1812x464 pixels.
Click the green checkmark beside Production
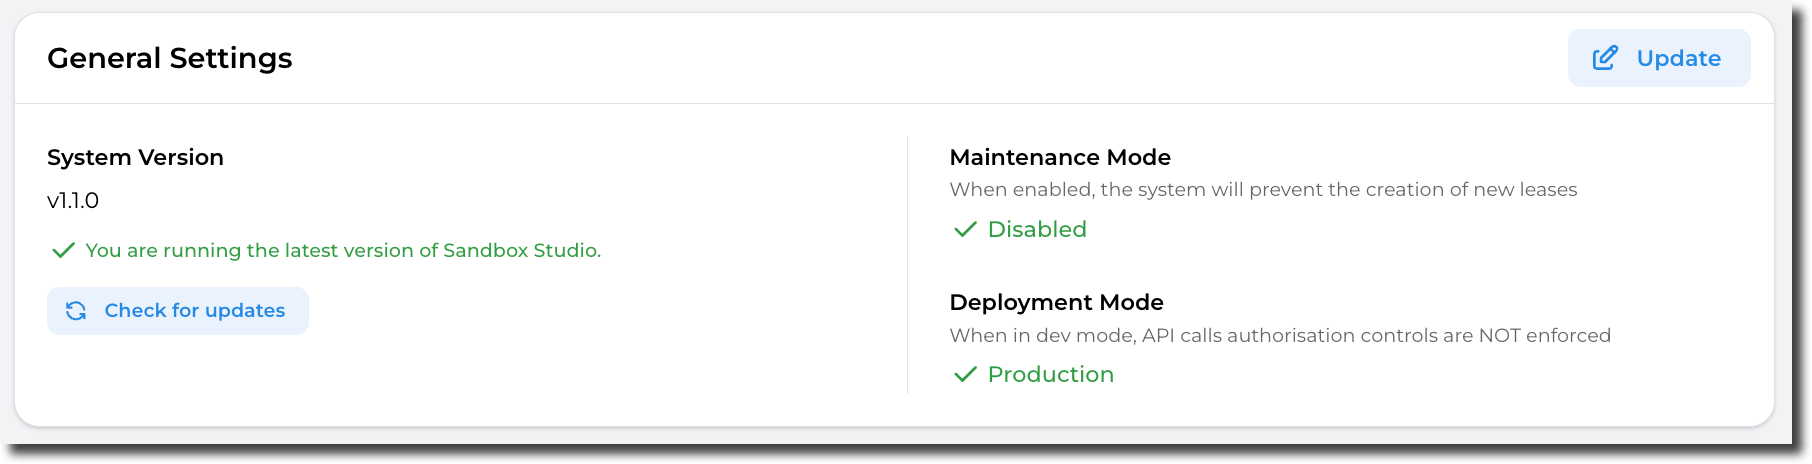pyautogui.click(x=965, y=375)
